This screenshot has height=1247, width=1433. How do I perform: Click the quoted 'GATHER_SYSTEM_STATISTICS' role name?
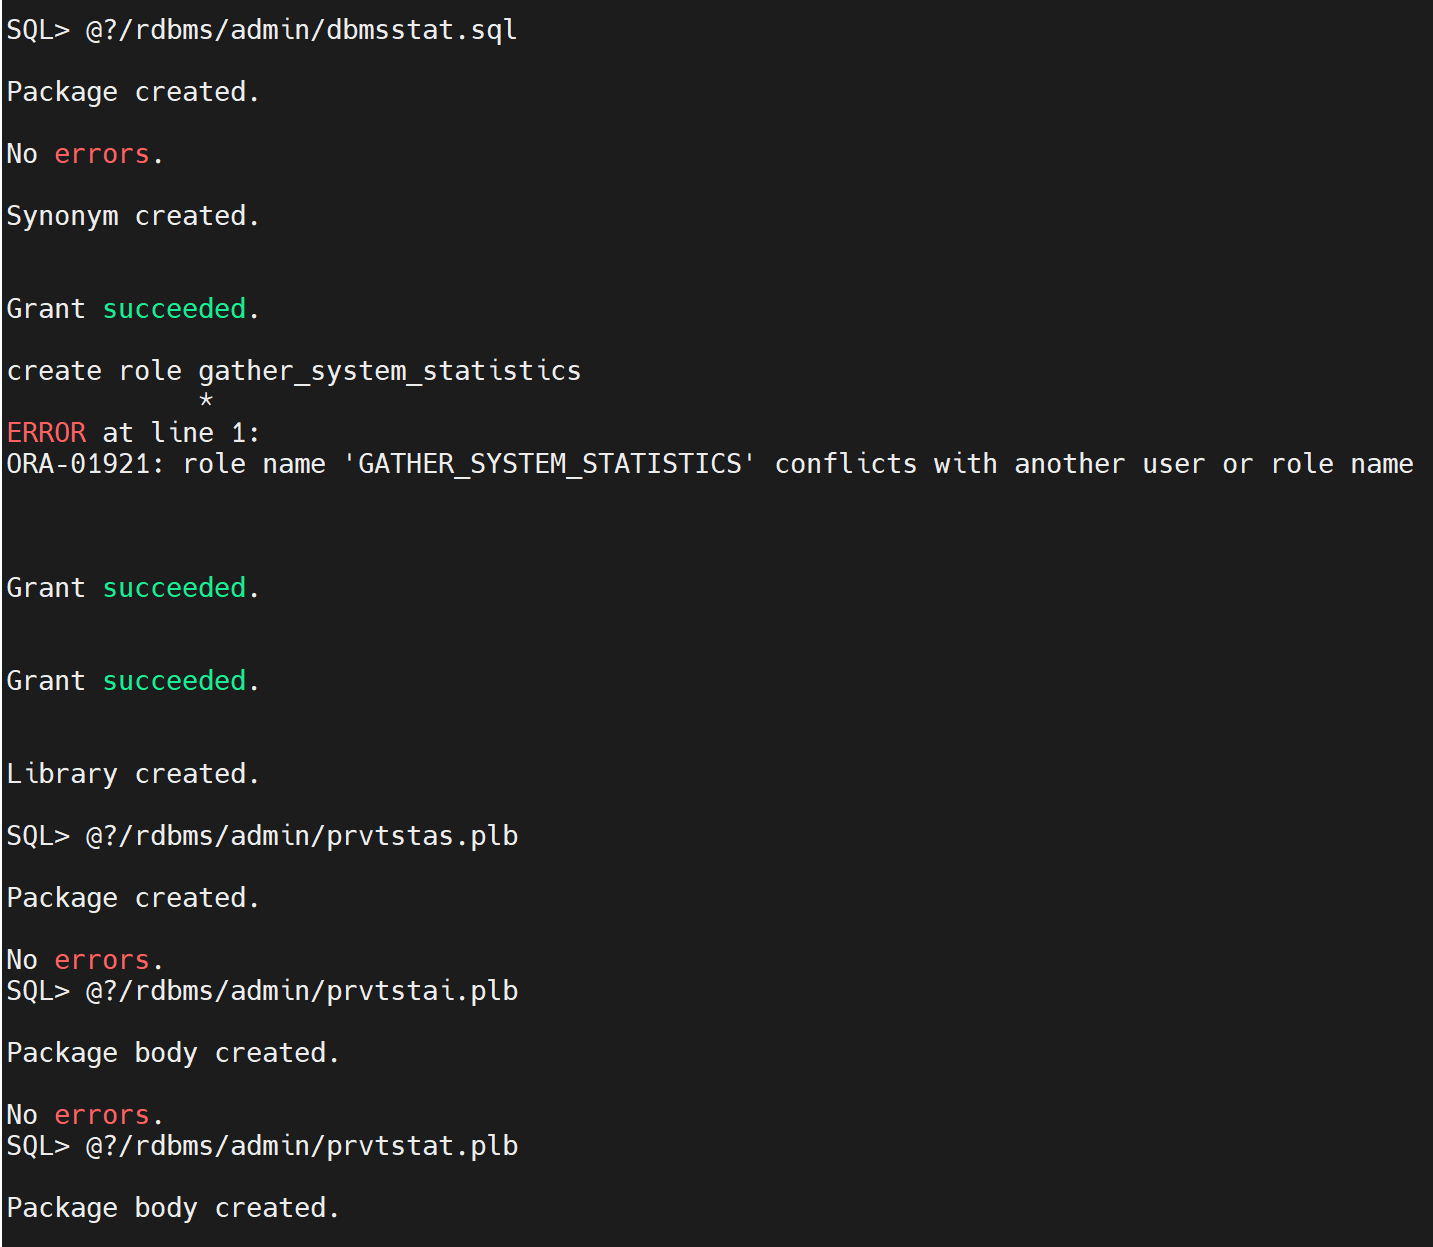point(549,464)
